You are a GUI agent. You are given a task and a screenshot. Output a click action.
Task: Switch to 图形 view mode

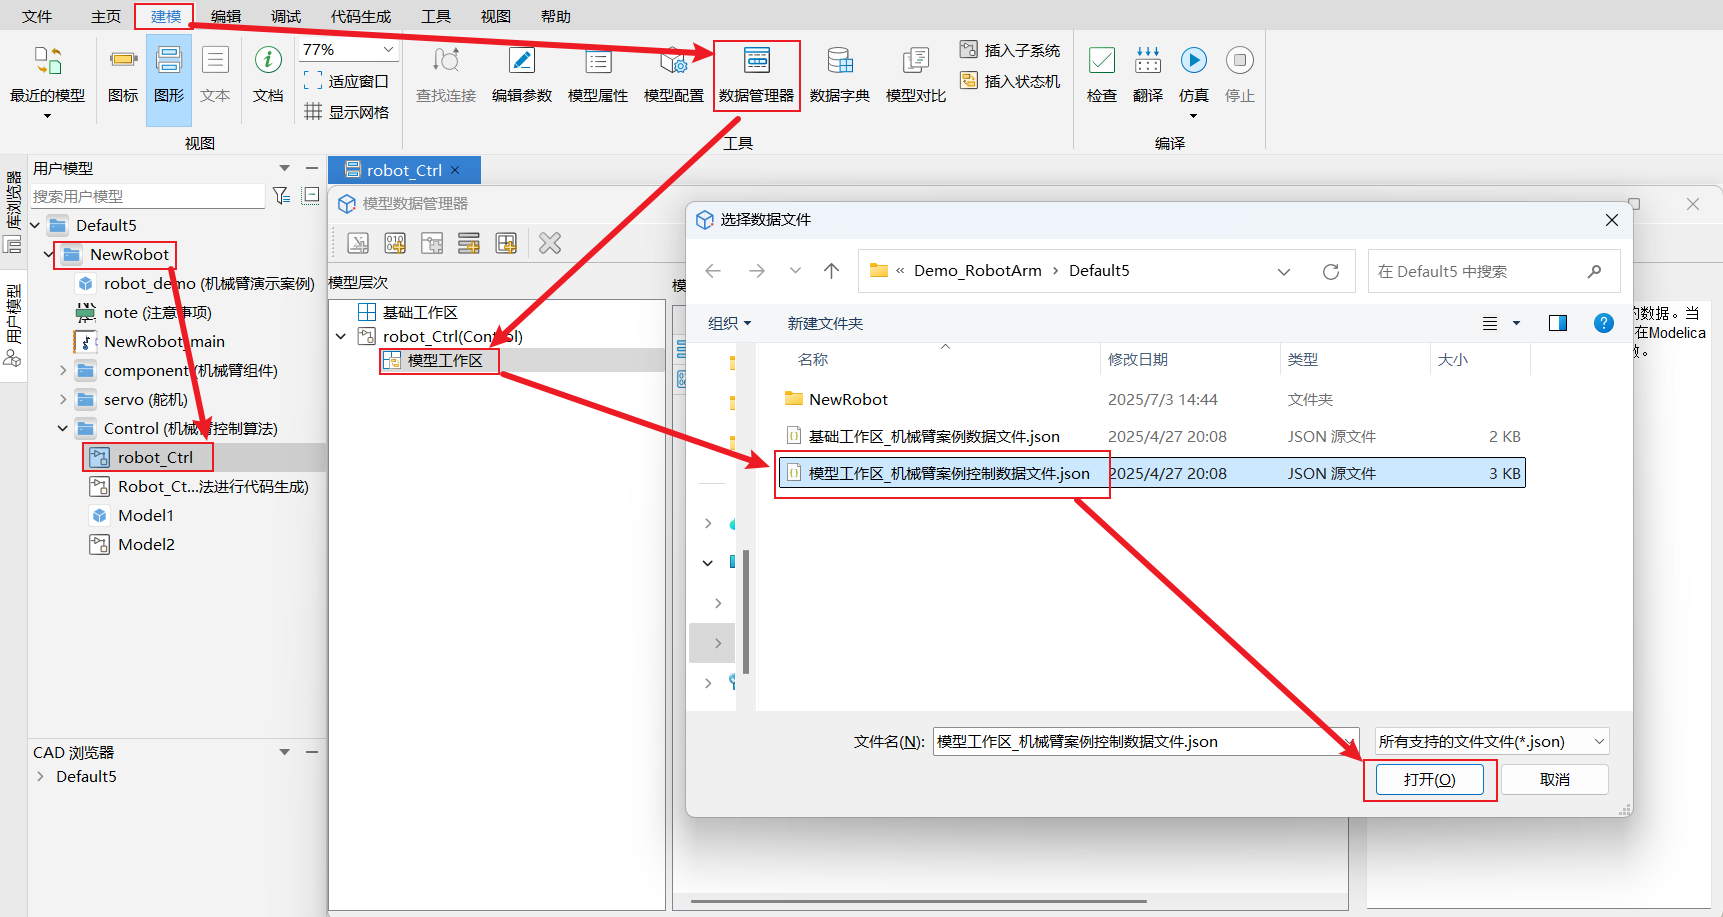169,74
